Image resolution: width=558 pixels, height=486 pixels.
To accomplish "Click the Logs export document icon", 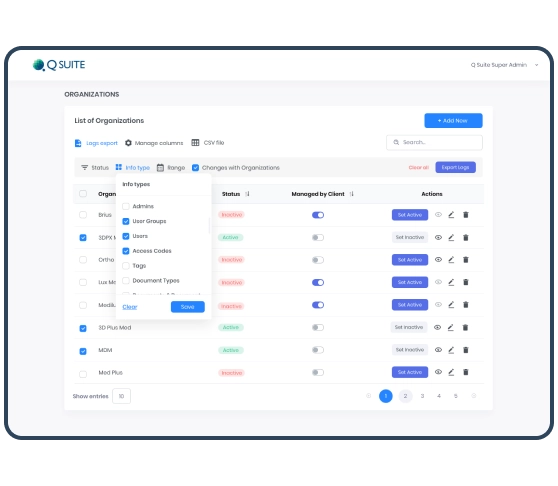I will (x=78, y=143).
